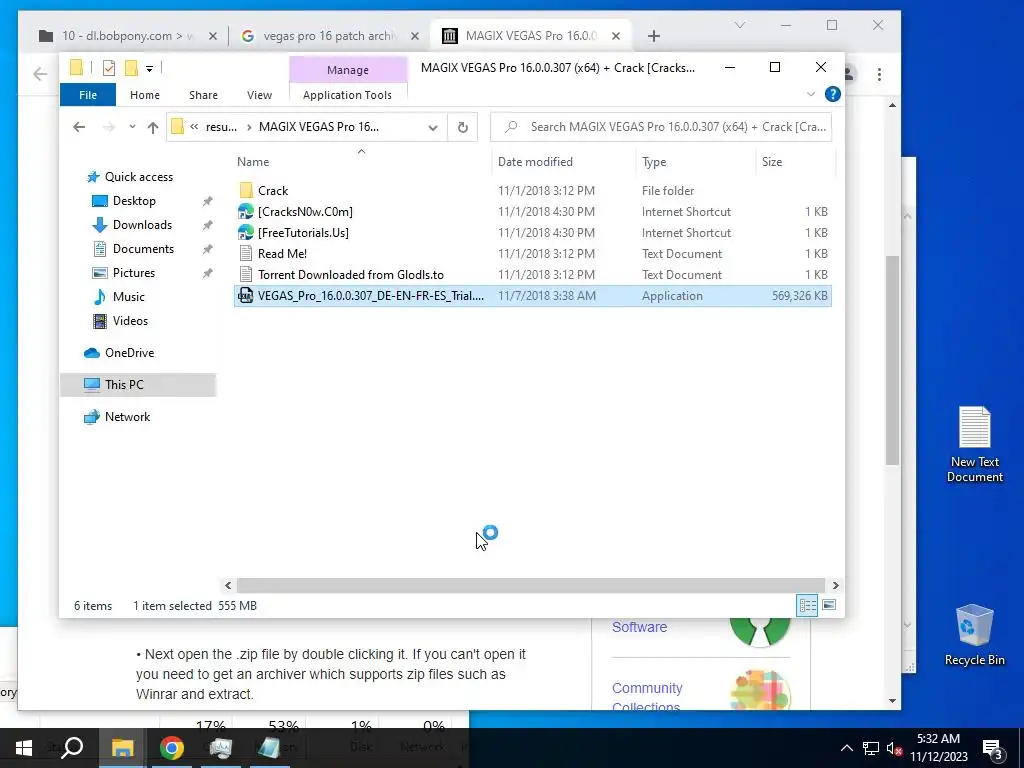Image resolution: width=1024 pixels, height=768 pixels.
Task: Open the Crack folder icon
Action: click(246, 191)
